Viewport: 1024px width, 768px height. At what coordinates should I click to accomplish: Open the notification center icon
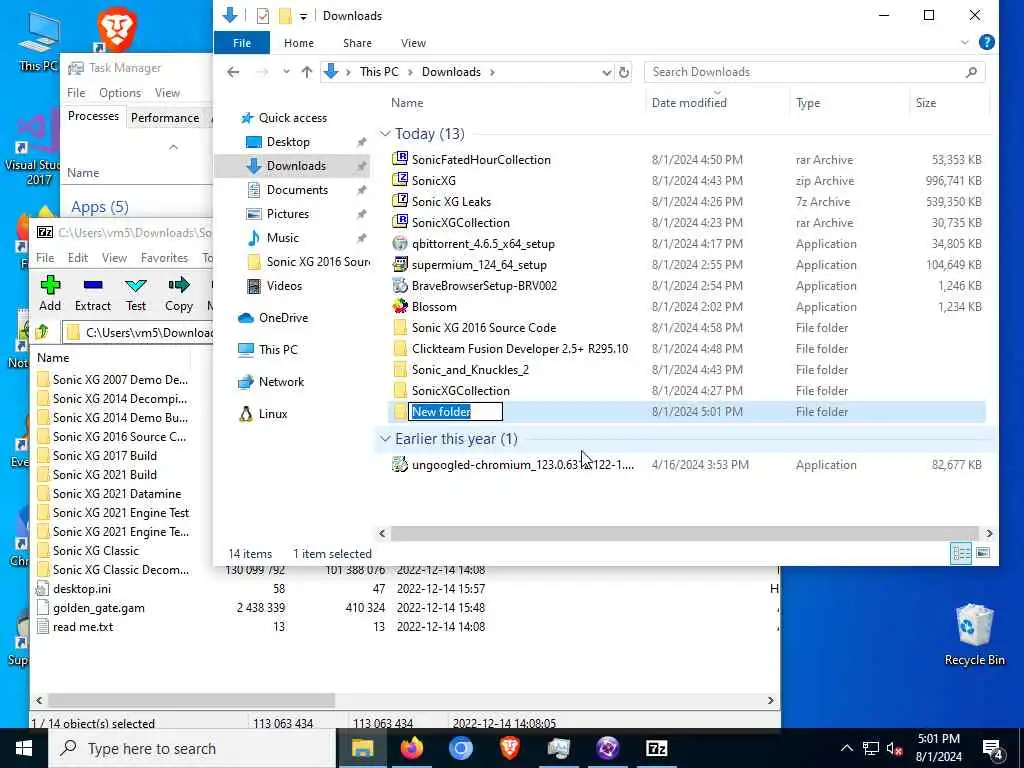[x=993, y=748]
